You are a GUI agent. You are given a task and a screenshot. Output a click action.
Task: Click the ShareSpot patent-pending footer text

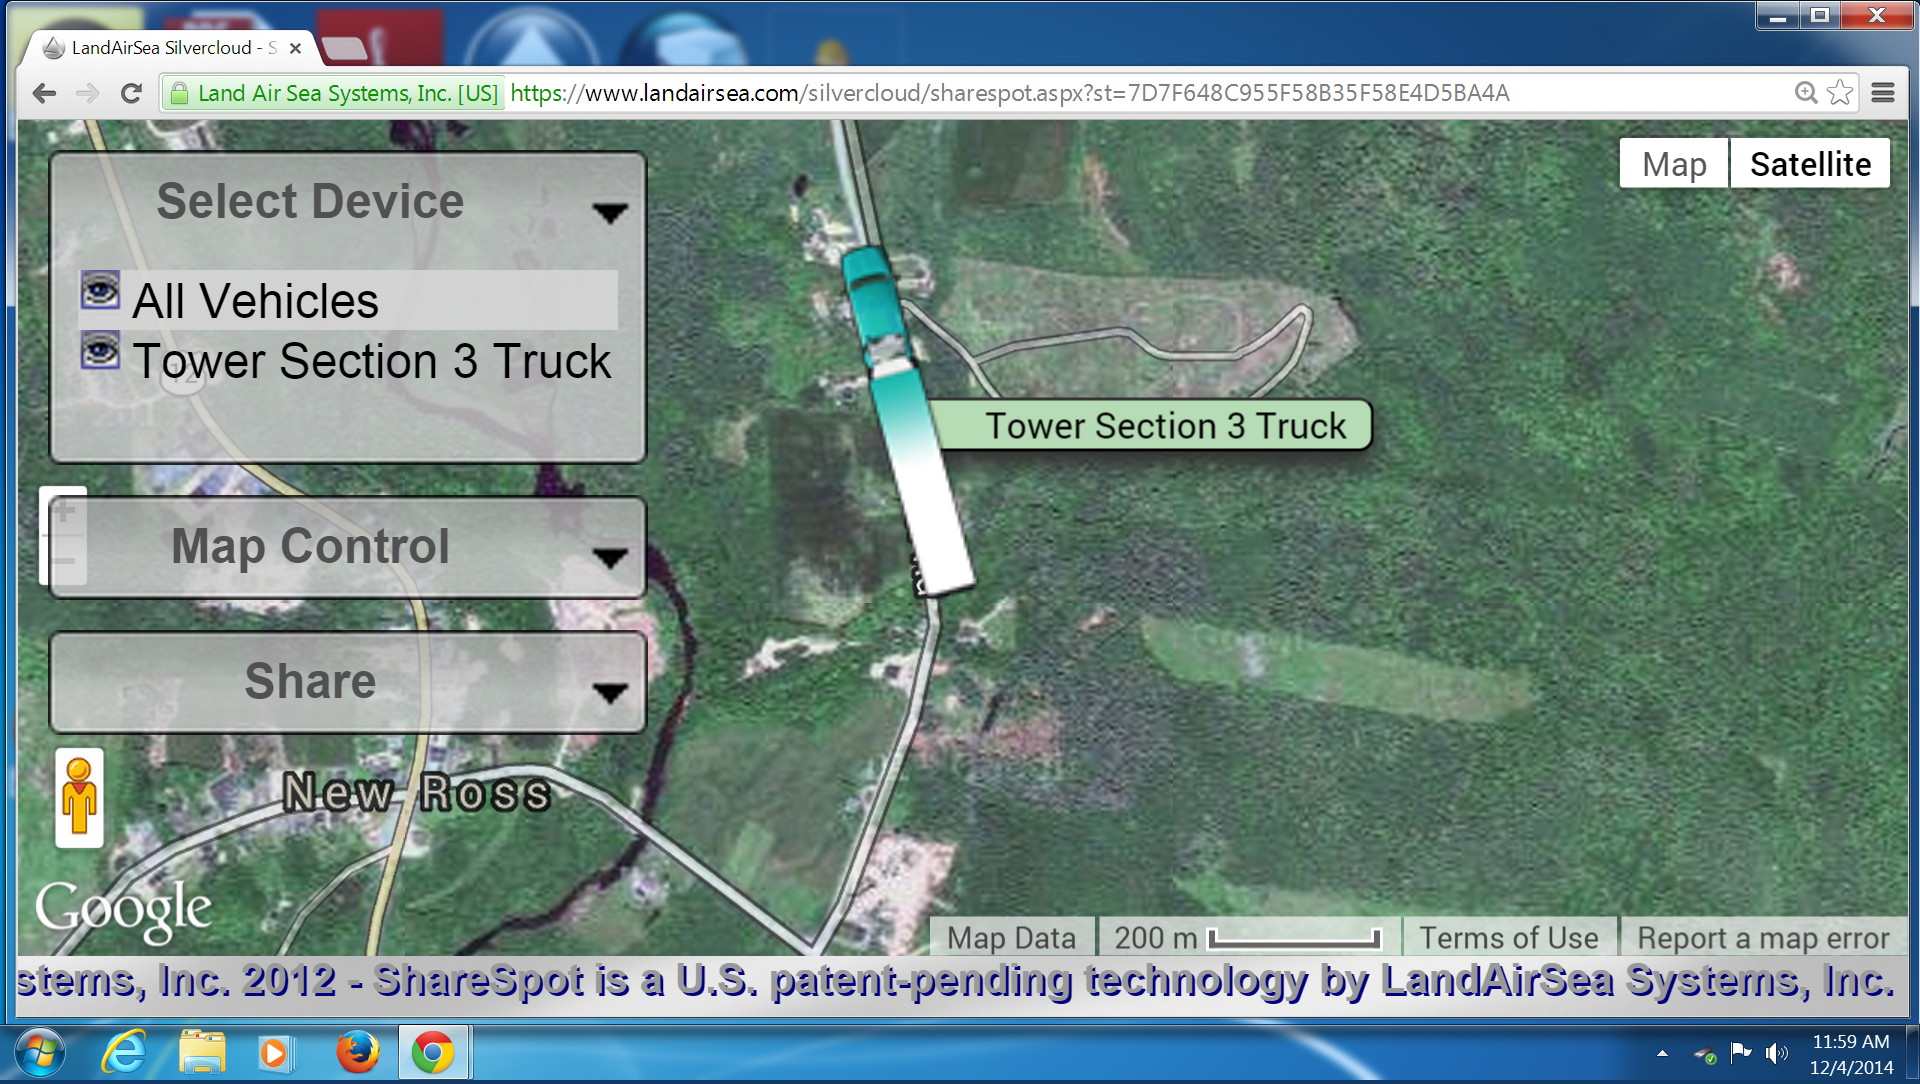[956, 981]
